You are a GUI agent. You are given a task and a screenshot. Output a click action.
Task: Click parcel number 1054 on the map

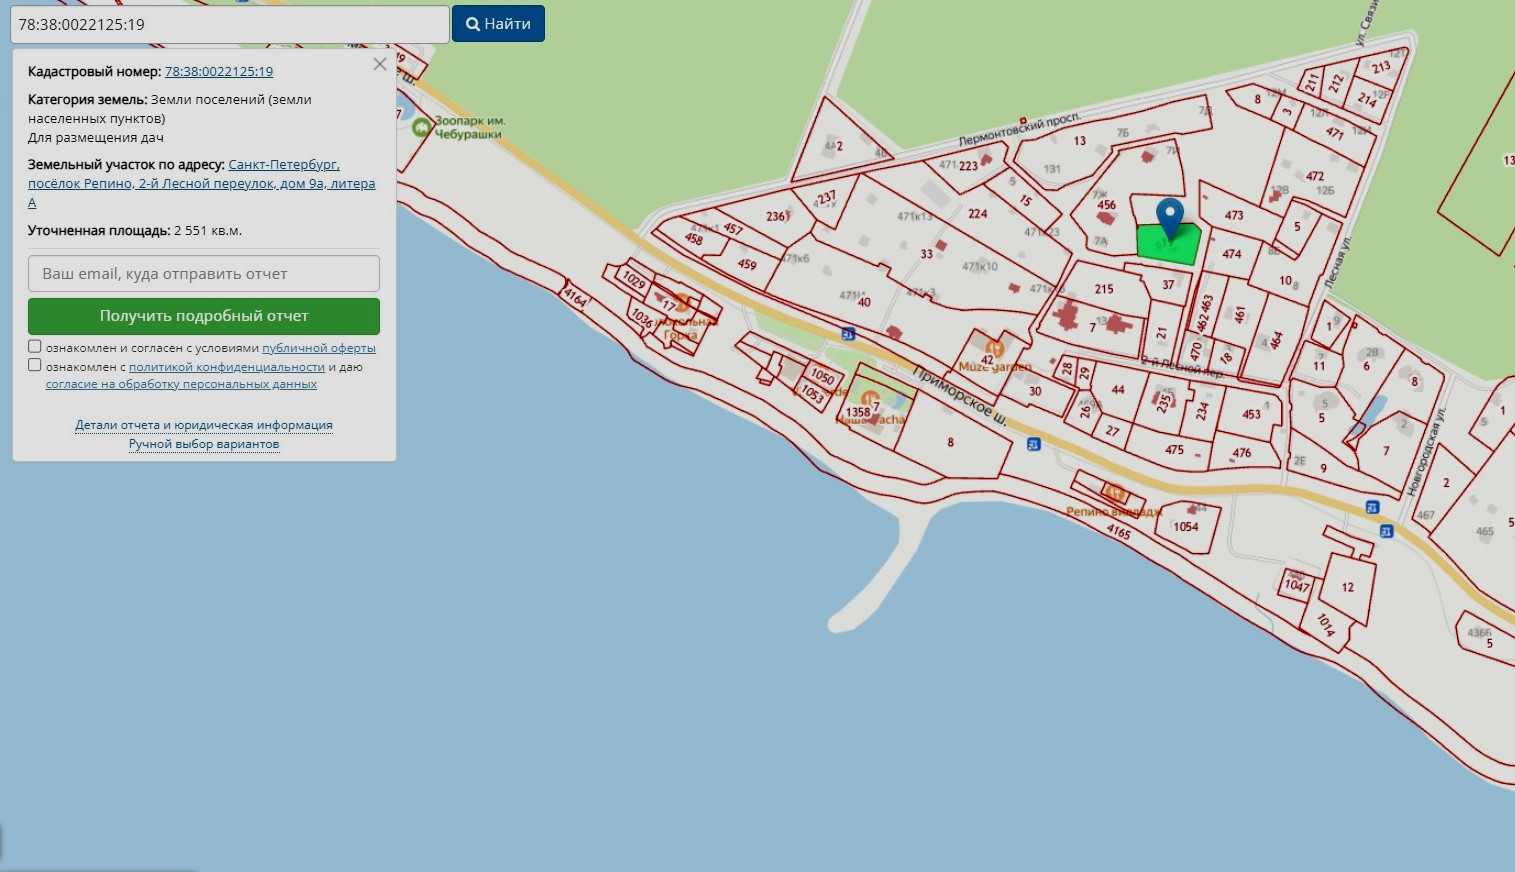point(1186,527)
